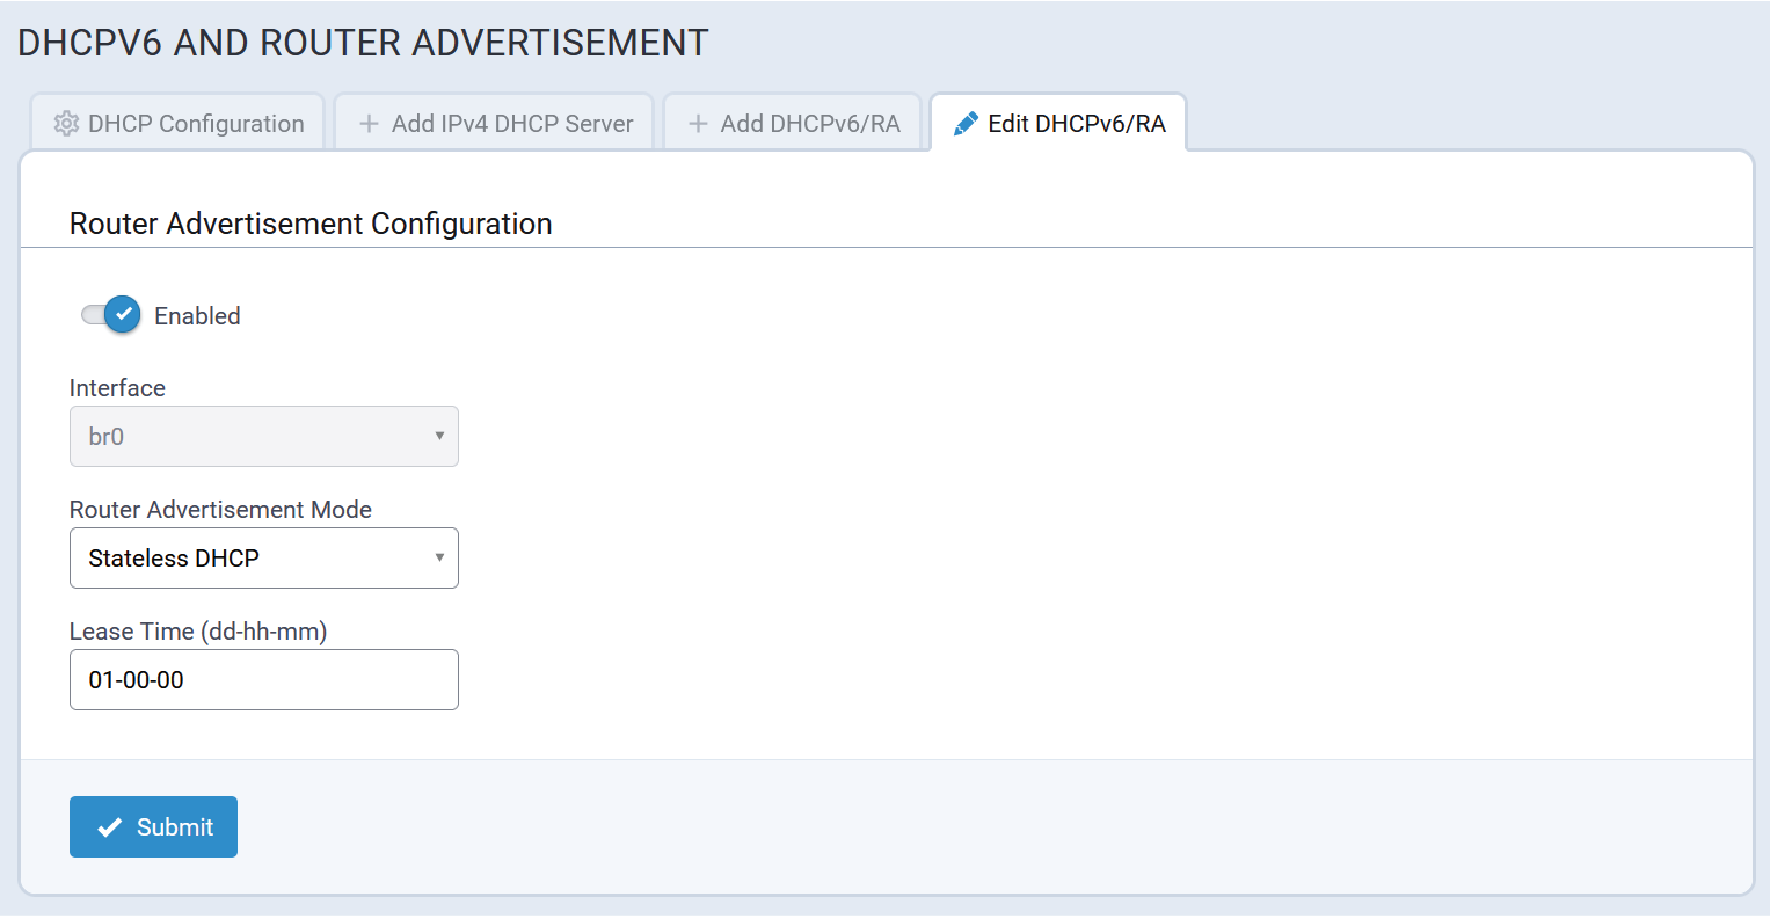Image resolution: width=1770 pixels, height=916 pixels.
Task: Submit the router advertisement settings
Action: point(154,827)
